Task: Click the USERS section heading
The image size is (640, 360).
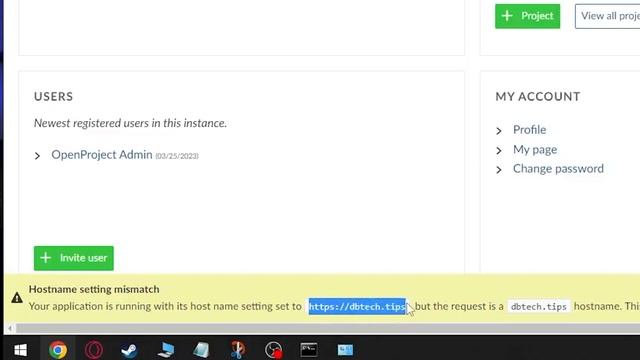Action: coord(53,96)
